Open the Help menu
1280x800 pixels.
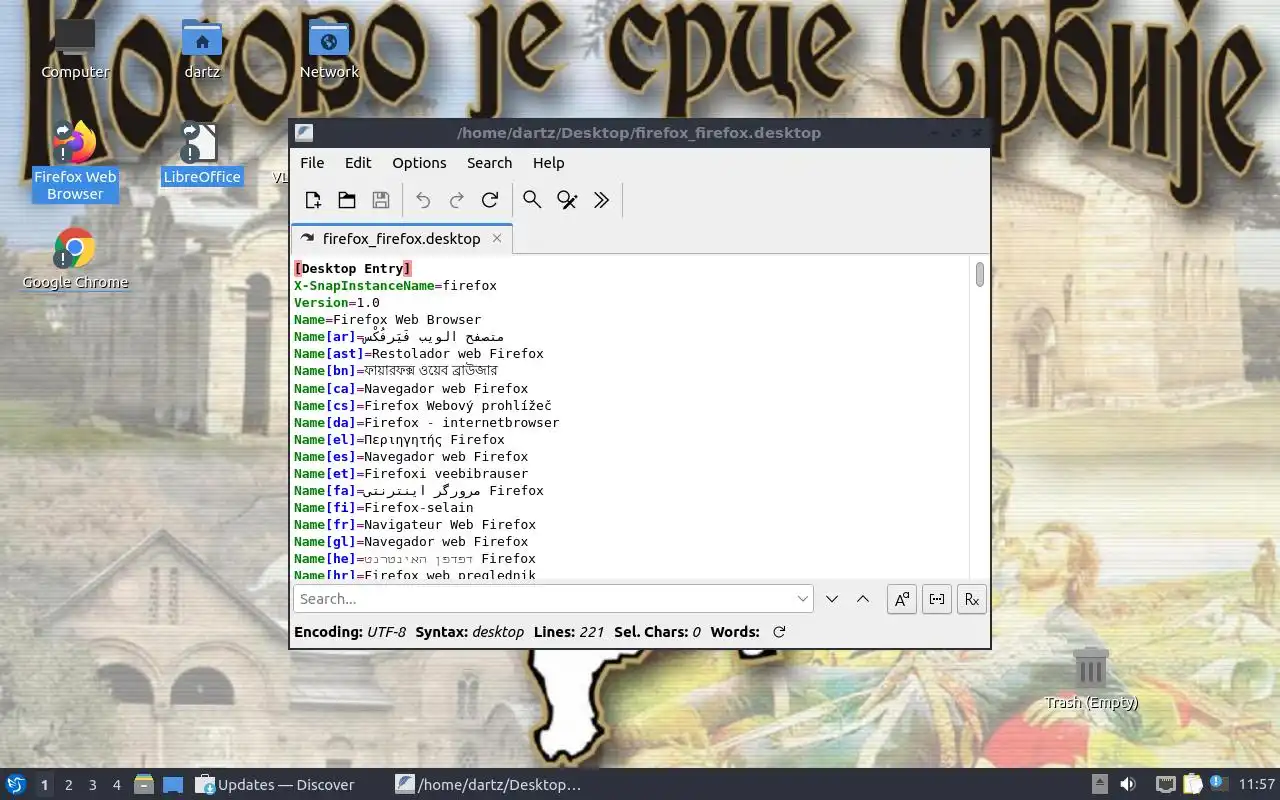tap(548, 163)
